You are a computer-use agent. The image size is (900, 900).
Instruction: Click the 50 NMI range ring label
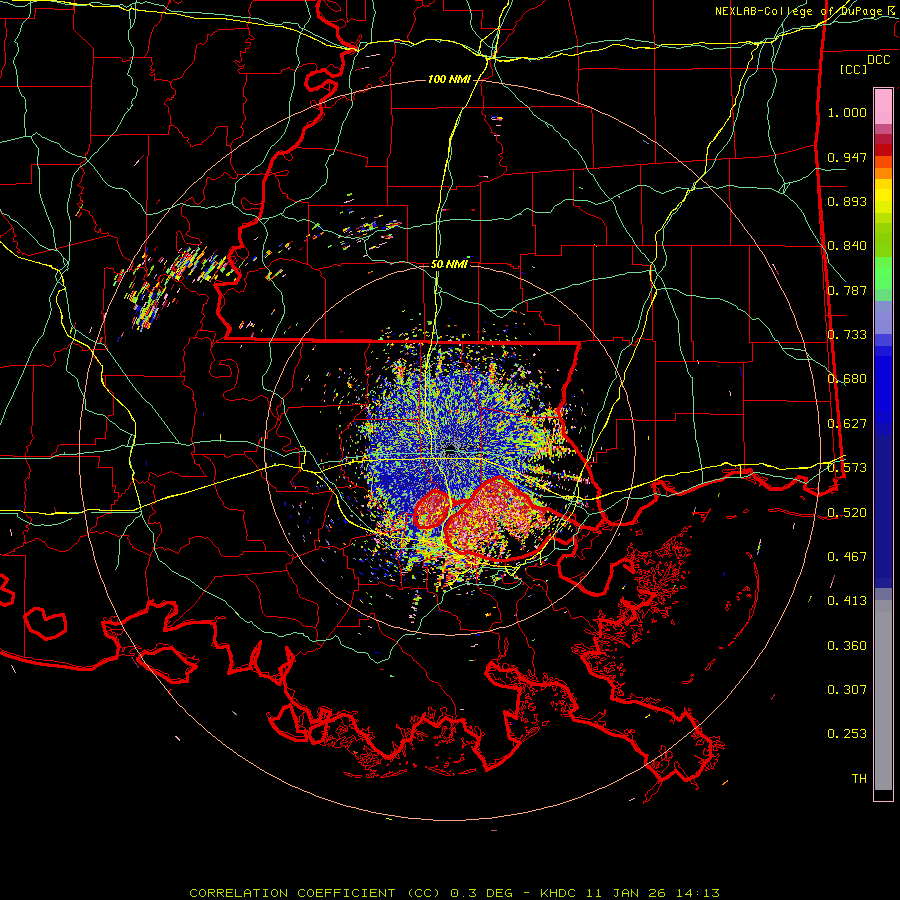click(449, 264)
